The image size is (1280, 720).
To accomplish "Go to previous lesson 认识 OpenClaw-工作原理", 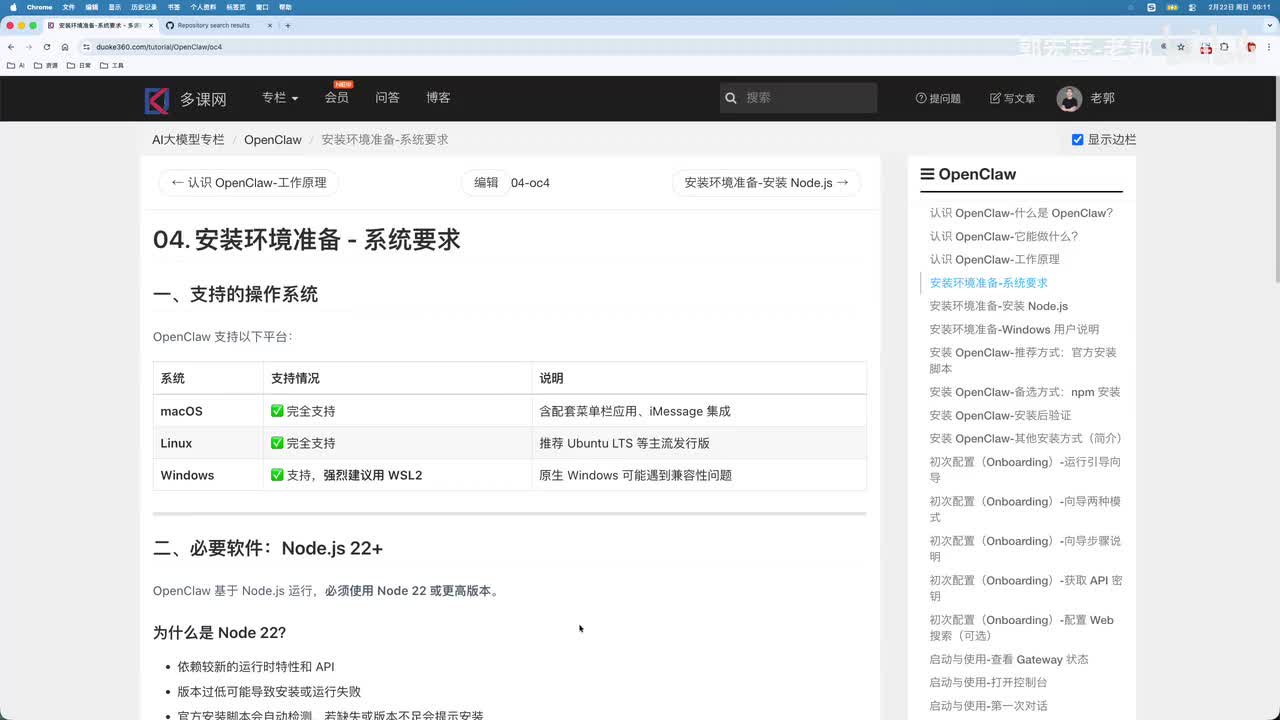I will [249, 183].
